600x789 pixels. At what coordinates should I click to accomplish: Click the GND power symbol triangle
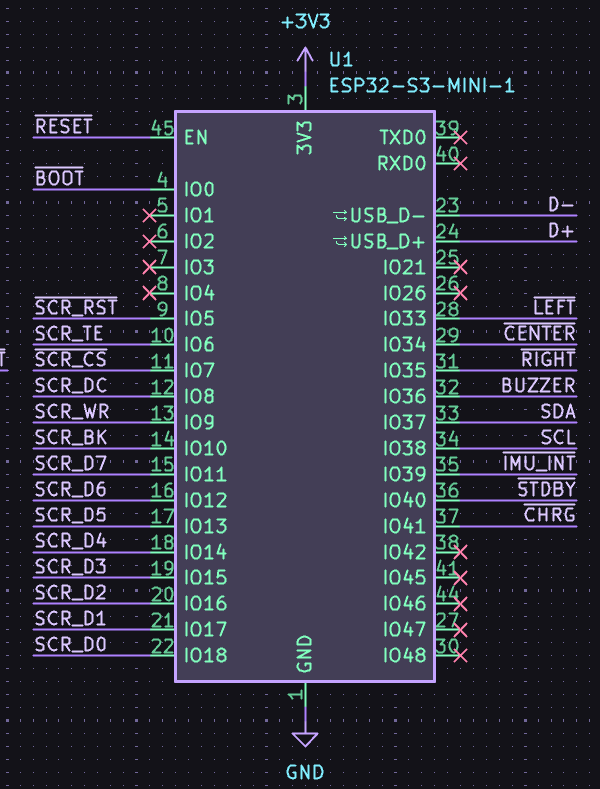(305, 739)
